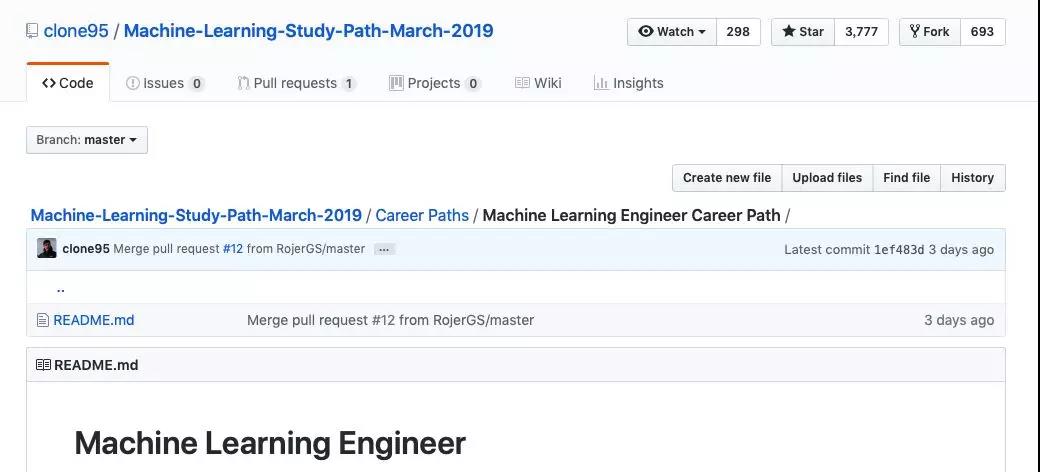Image resolution: width=1040 pixels, height=472 pixels.
Task: Switch to the Issues tab
Action: pos(165,83)
